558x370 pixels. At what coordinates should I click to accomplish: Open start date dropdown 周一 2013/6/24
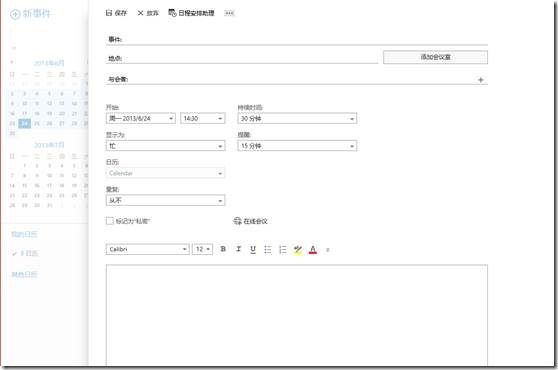[141, 118]
